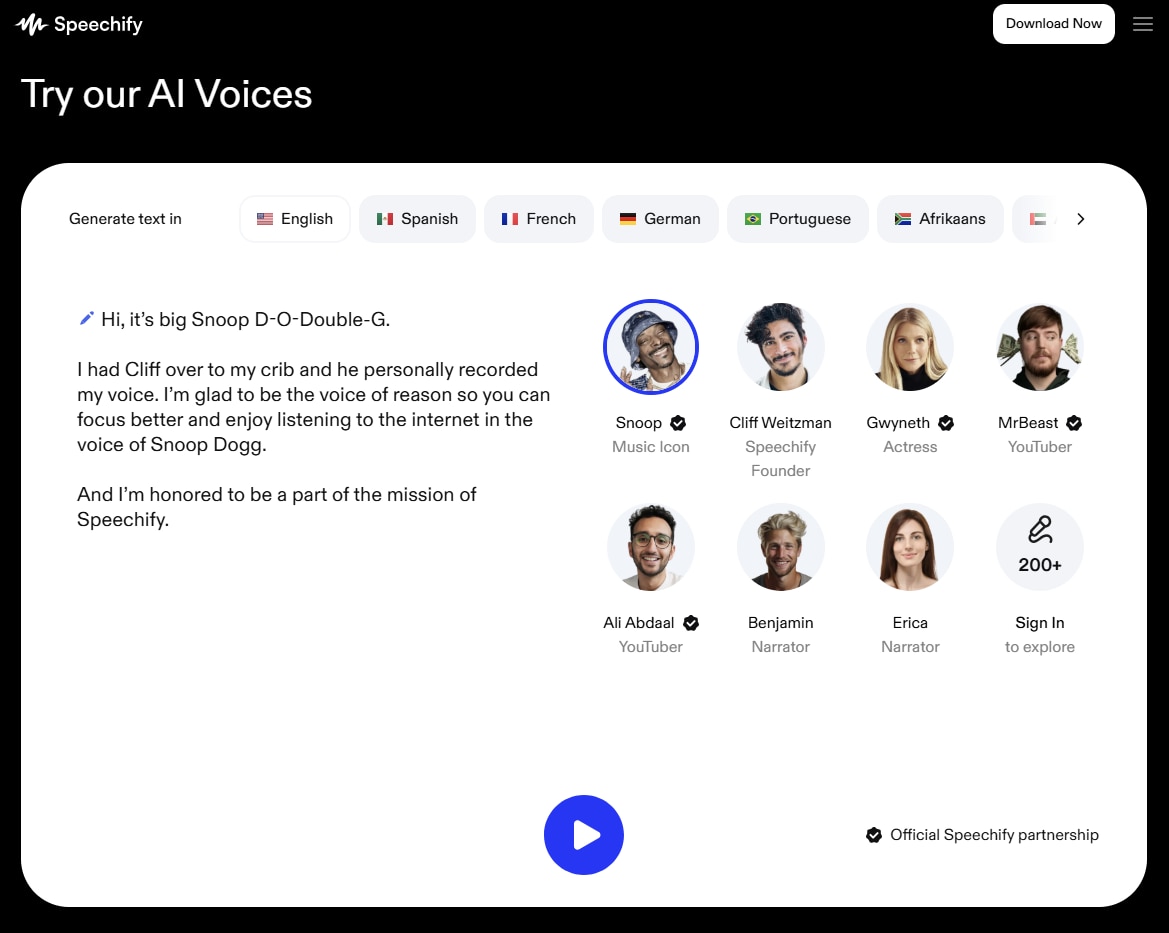The height and width of the screenshot is (933, 1169).
Task: Click the "Generate text in" label
Action: pos(125,219)
